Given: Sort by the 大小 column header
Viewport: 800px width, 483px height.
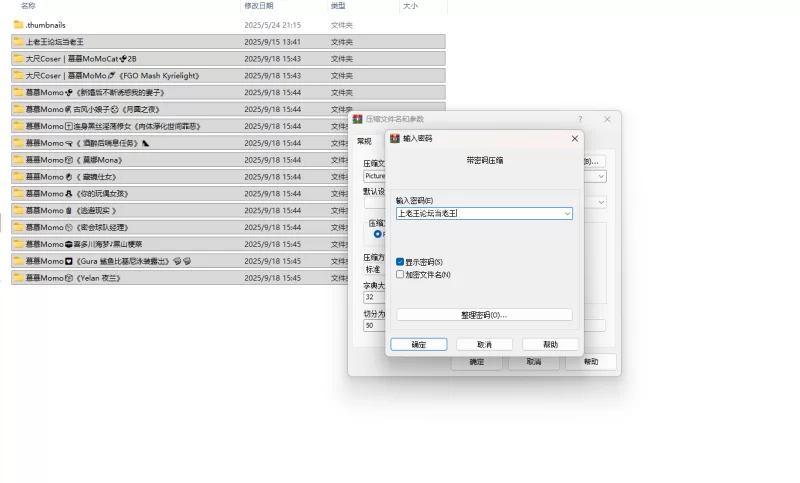Looking at the screenshot, I should [410, 6].
